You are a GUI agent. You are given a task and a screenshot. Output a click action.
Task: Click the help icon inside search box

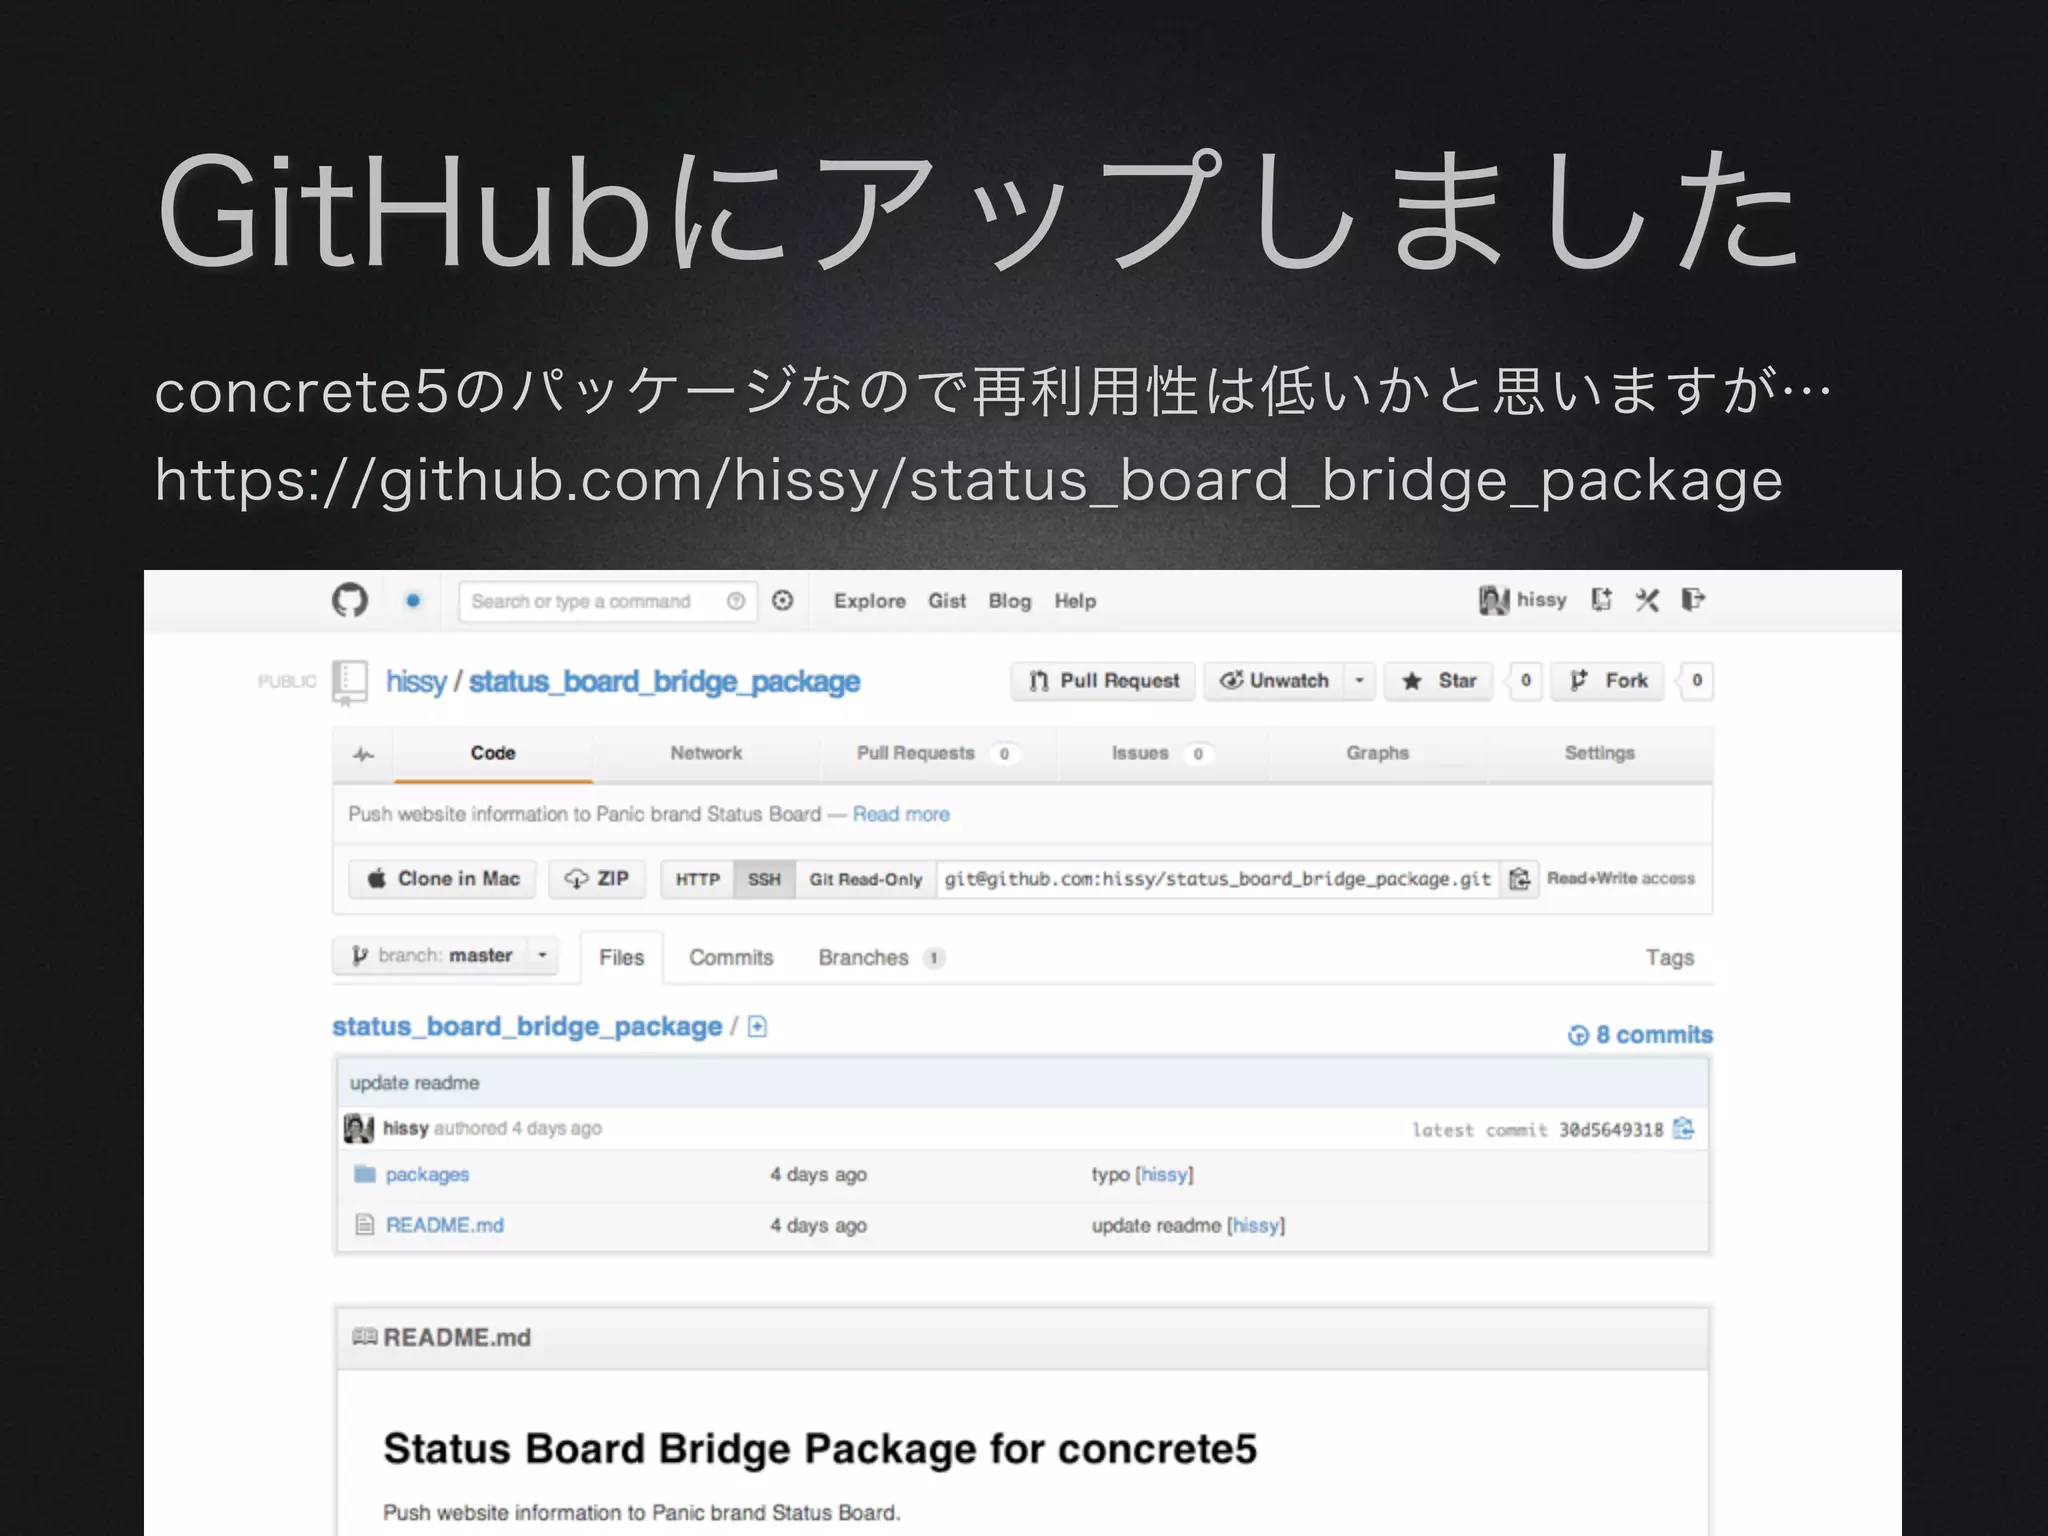point(736,601)
